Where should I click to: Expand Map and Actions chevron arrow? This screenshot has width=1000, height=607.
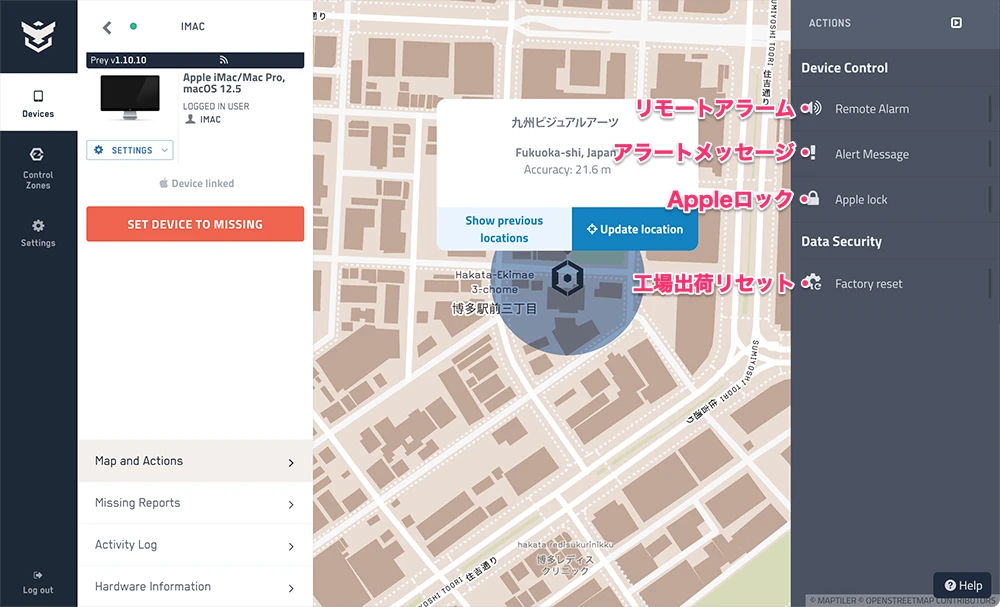click(291, 463)
